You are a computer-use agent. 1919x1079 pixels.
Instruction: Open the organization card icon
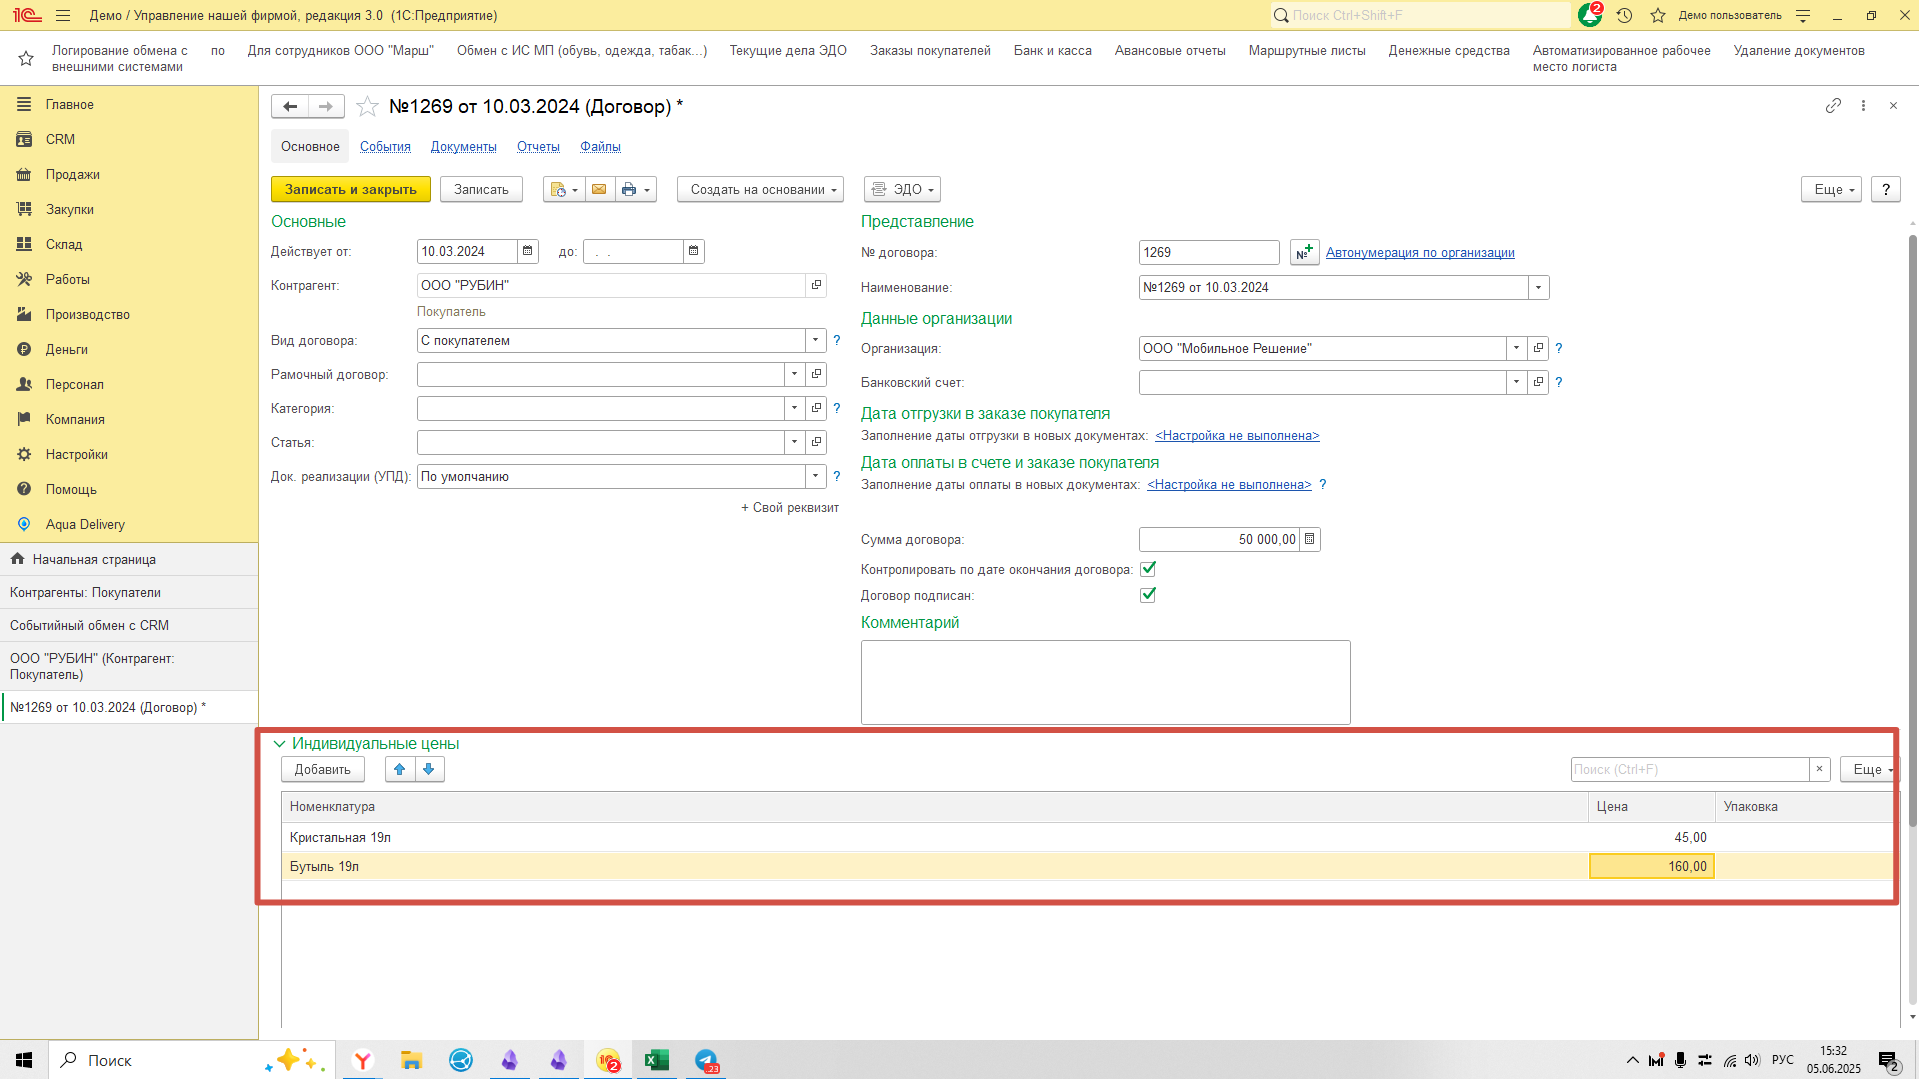pos(1538,348)
